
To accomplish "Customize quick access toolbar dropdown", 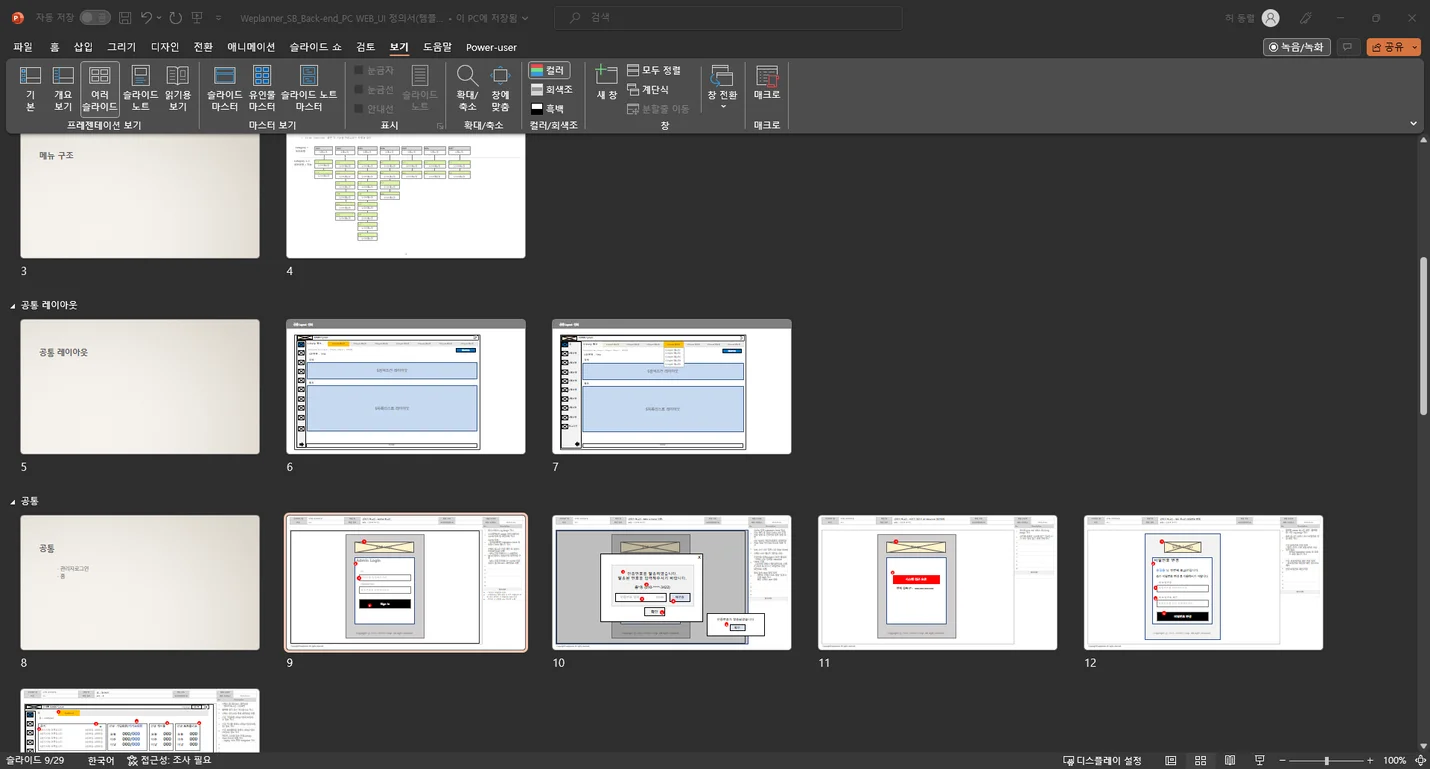I will coord(219,18).
